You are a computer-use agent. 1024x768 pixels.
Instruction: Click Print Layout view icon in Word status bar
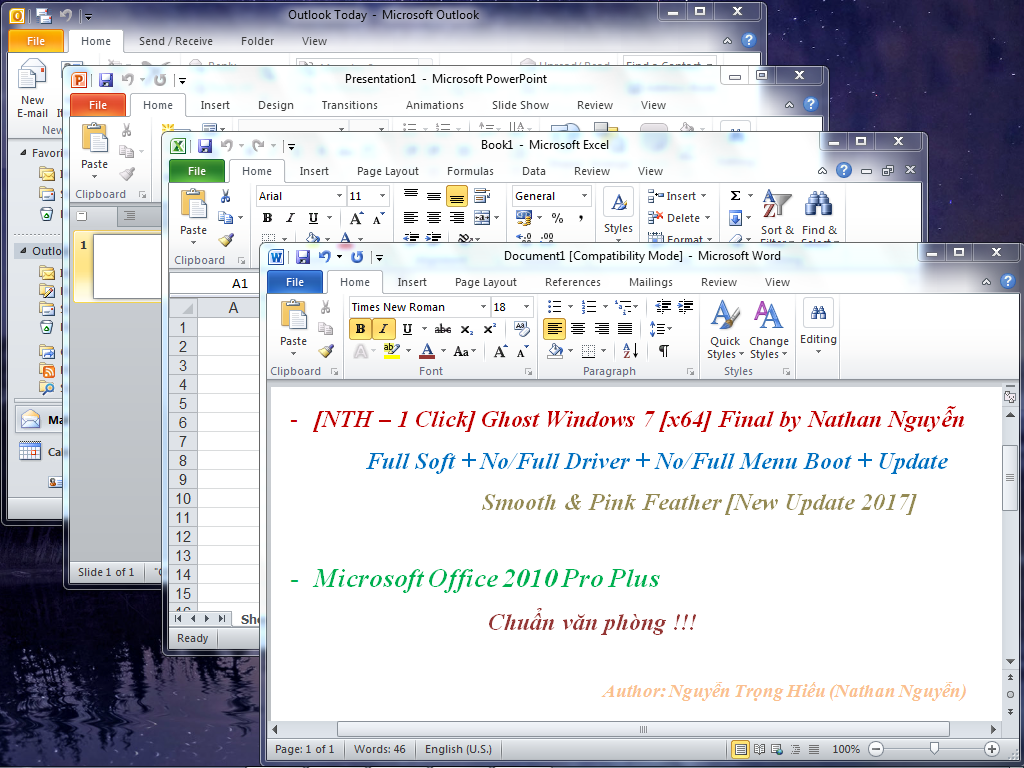(x=740, y=749)
